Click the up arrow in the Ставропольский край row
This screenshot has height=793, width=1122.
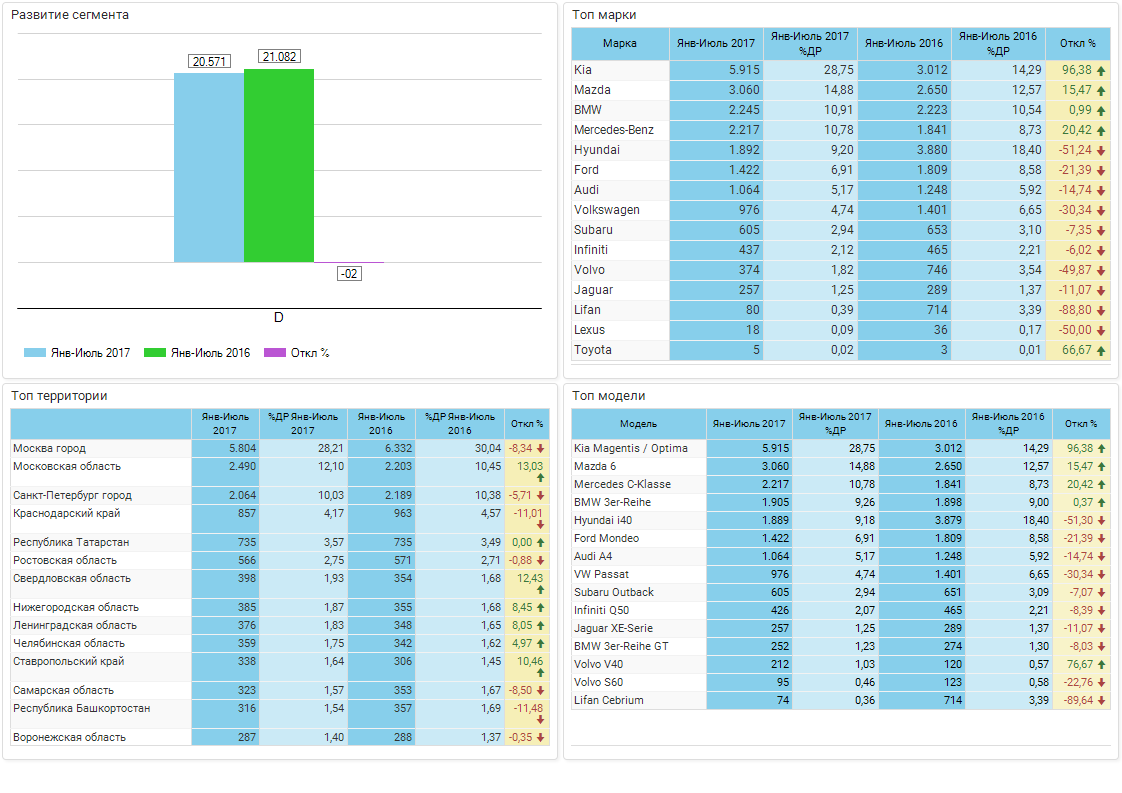click(x=540, y=673)
